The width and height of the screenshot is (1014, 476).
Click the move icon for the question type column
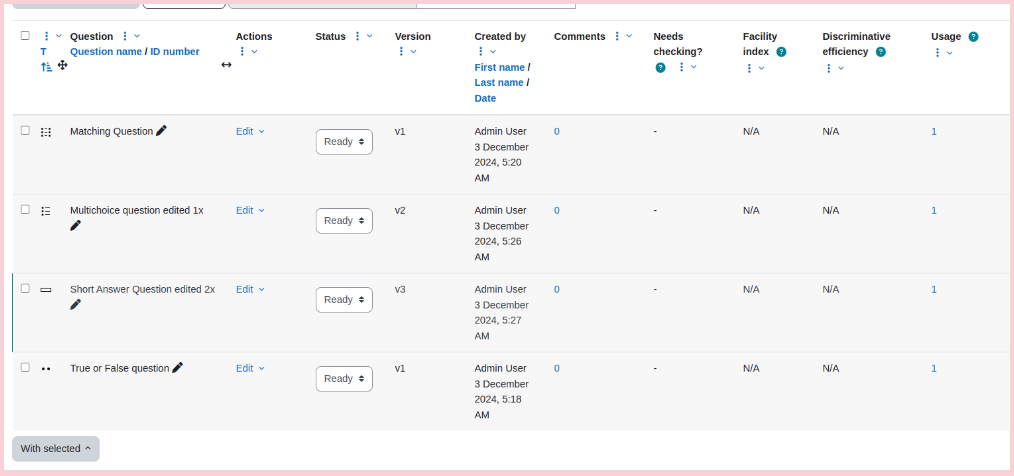(63, 65)
